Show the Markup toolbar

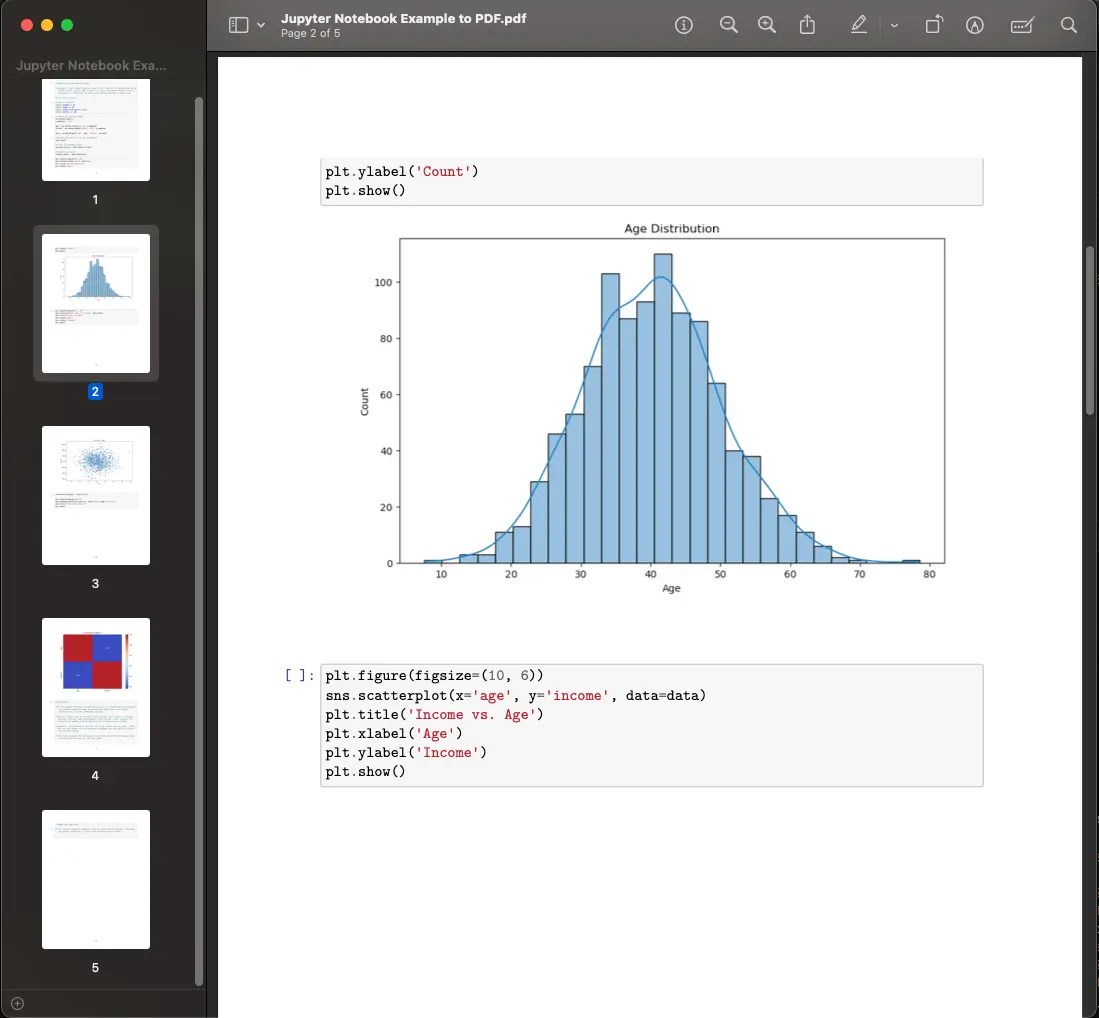tap(1022, 25)
